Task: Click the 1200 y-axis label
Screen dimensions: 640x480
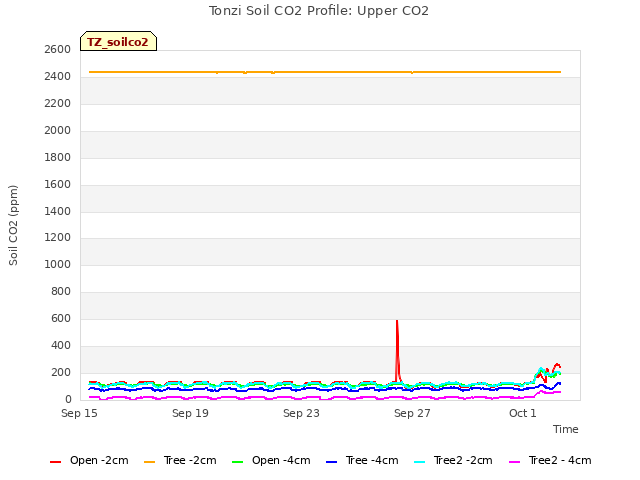Action: click(x=58, y=238)
